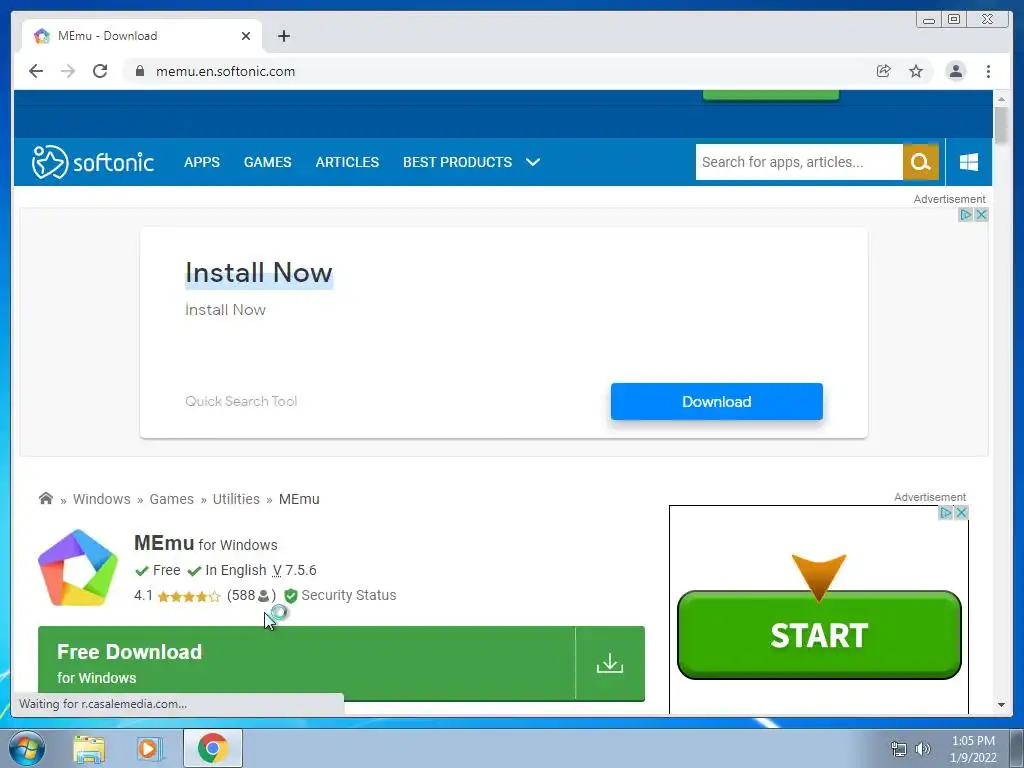Image resolution: width=1024 pixels, height=768 pixels.
Task: Click the Security Status link
Action: click(349, 596)
